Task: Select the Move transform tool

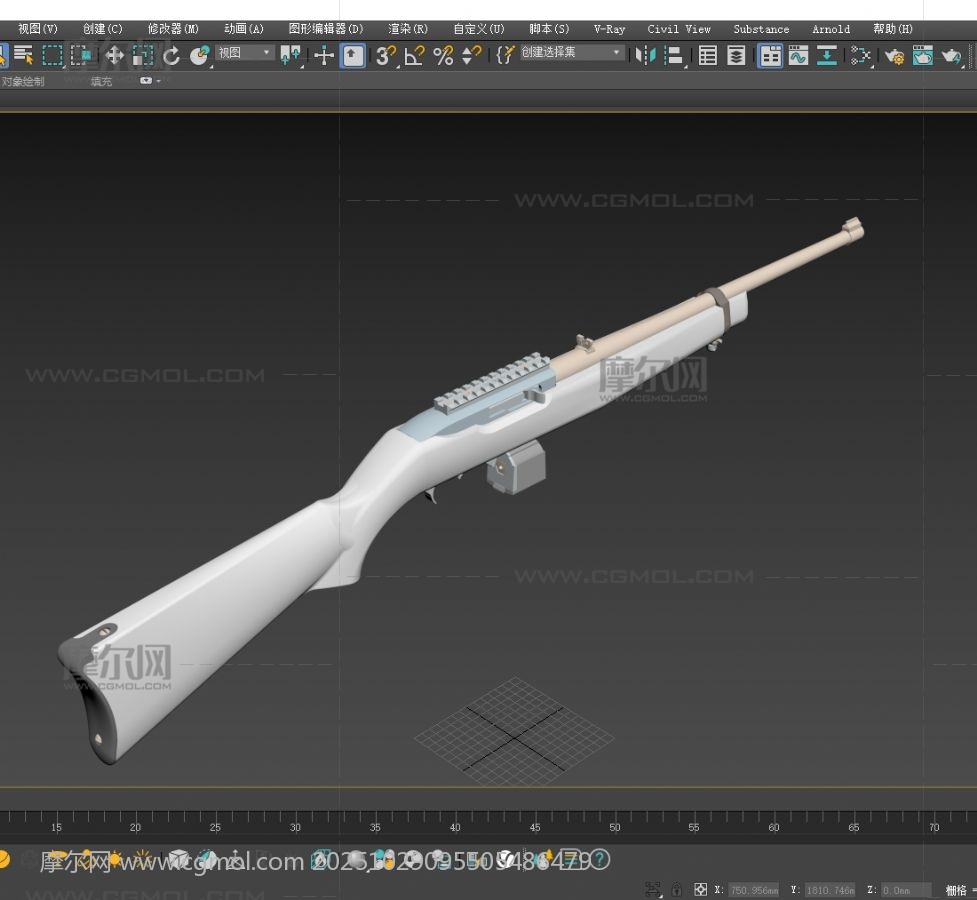Action: pos(114,56)
